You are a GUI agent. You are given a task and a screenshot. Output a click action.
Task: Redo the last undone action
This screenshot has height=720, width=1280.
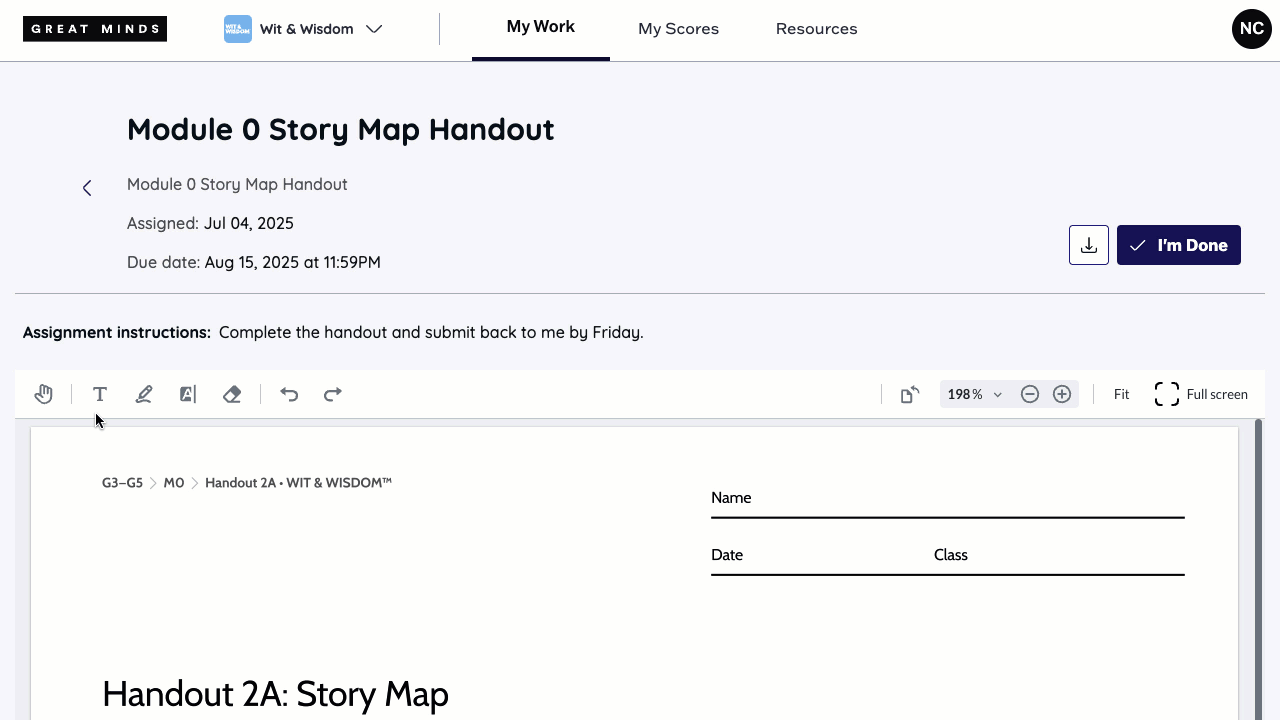point(333,395)
